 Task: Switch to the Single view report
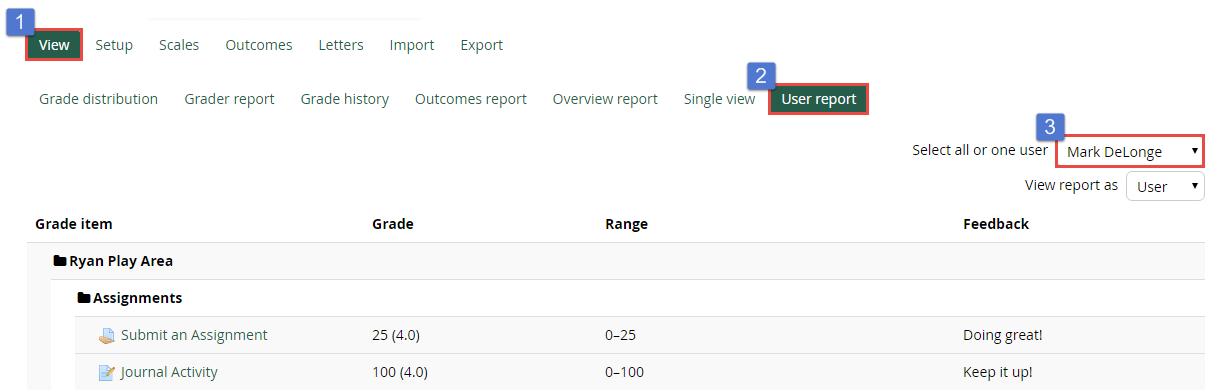pyautogui.click(x=720, y=99)
